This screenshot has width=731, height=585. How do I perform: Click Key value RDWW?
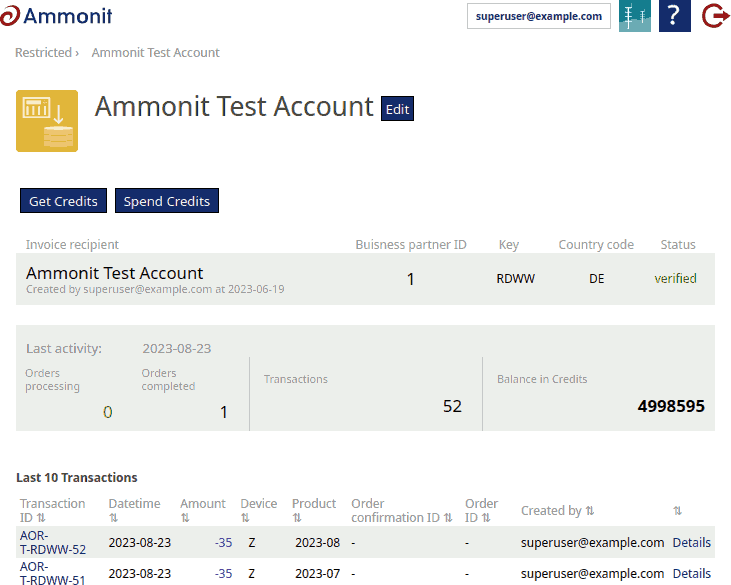point(516,279)
